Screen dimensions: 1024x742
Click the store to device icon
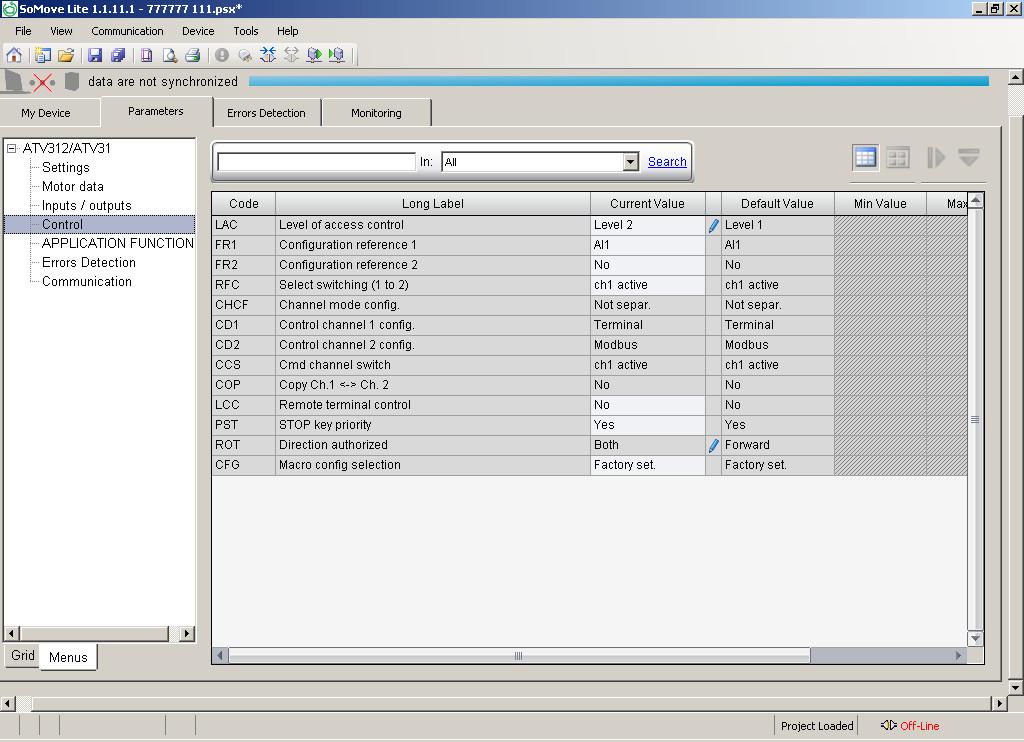pos(337,55)
